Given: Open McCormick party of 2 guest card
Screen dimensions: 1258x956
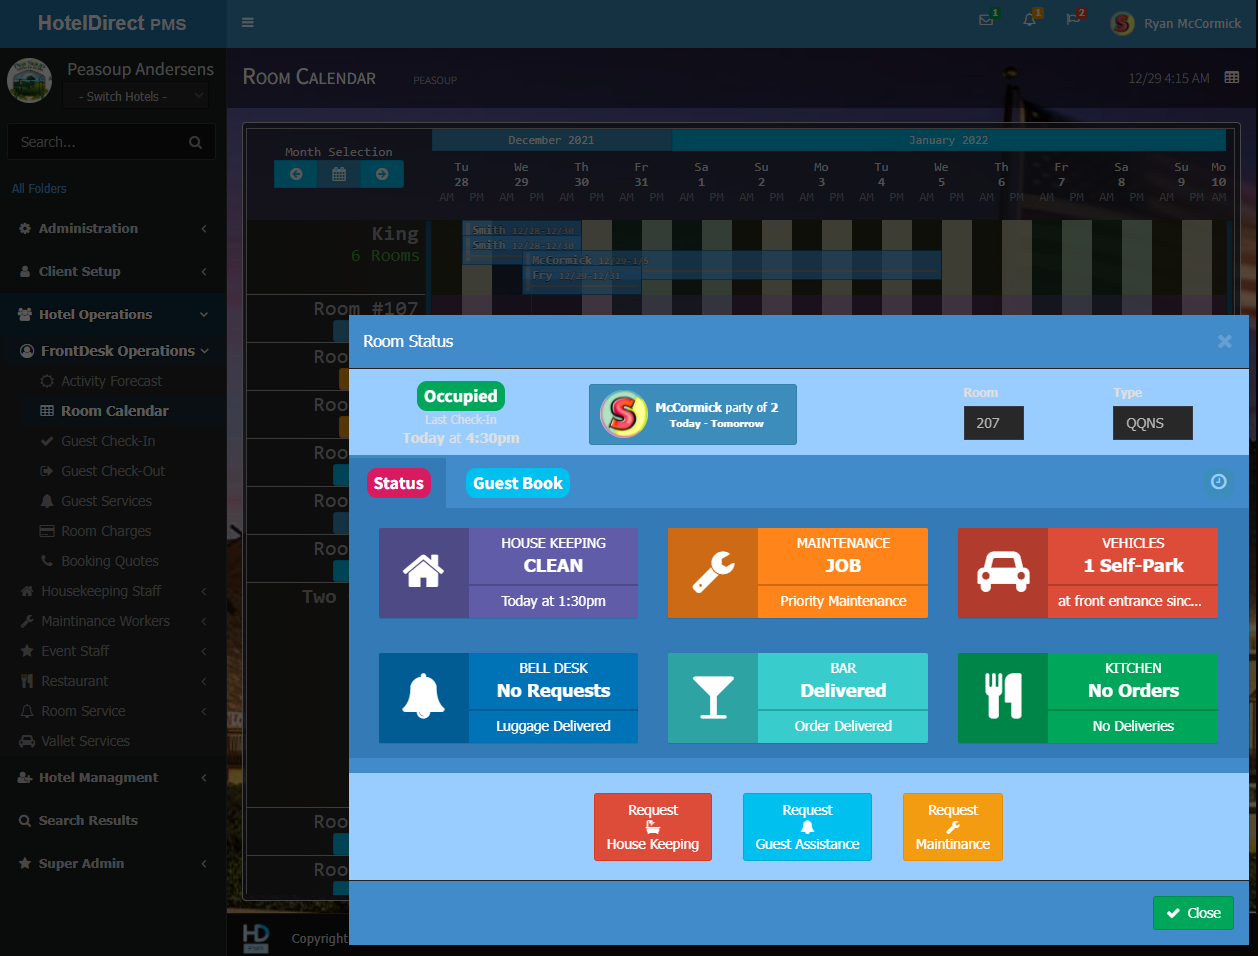Looking at the screenshot, I should coord(693,414).
